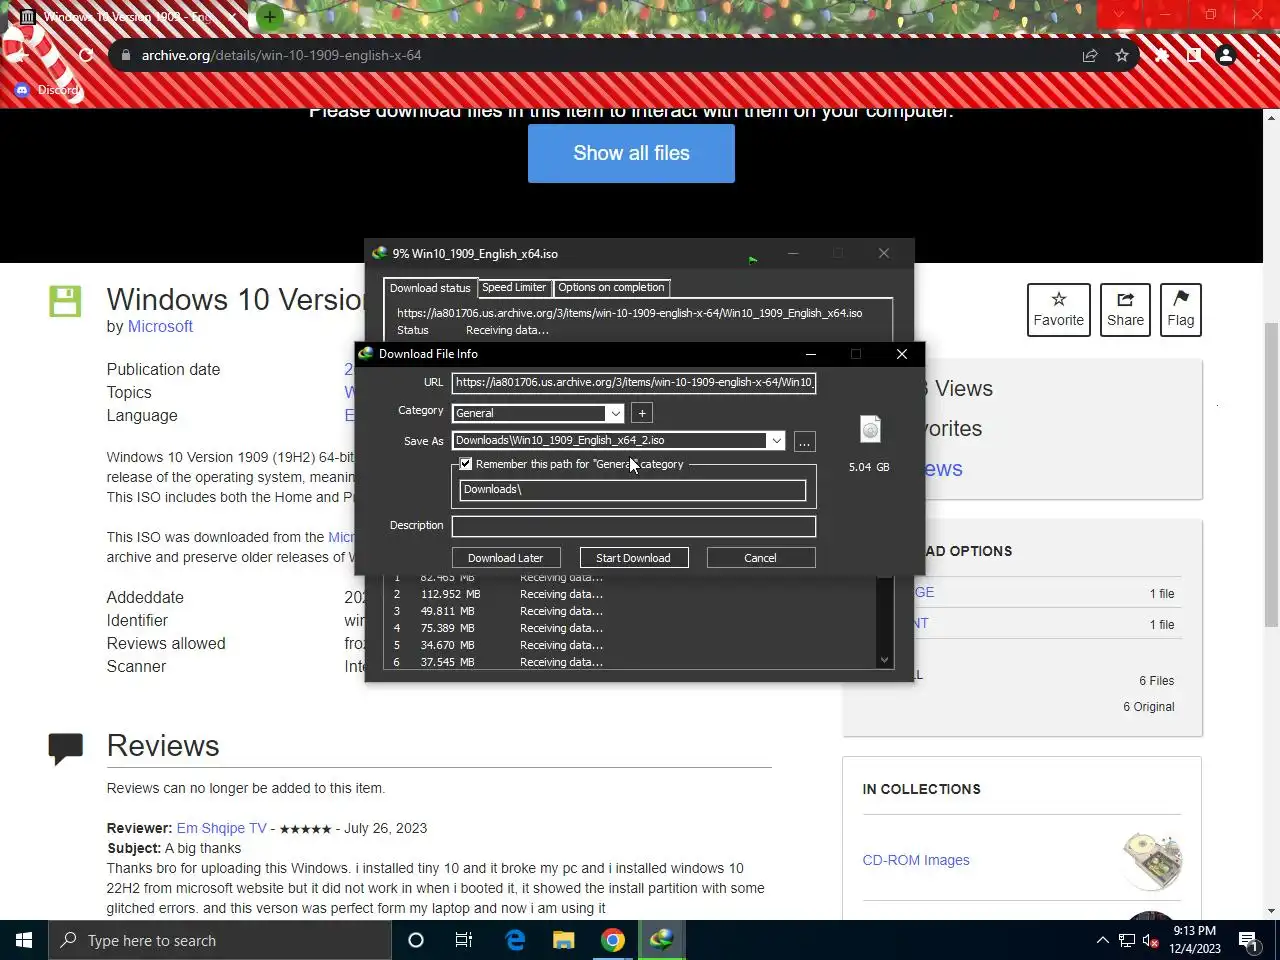This screenshot has height=960, width=1280.
Task: Select connection row 3 with 49.811 MB
Action: coord(630,611)
